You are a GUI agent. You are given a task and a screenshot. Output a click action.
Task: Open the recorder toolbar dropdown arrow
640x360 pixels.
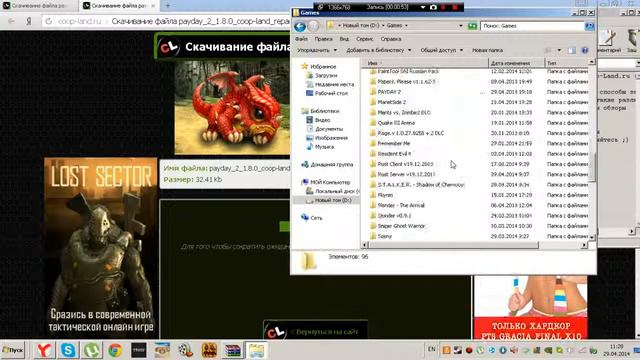coord(423,7)
